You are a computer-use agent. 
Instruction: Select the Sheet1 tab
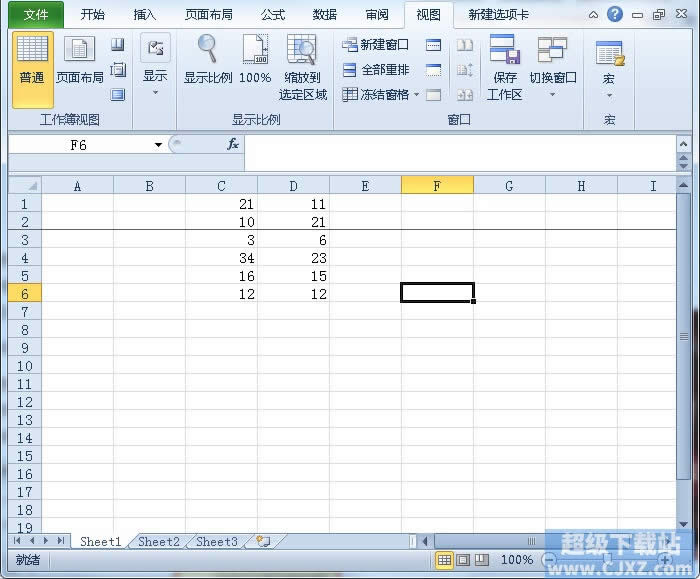(101, 542)
